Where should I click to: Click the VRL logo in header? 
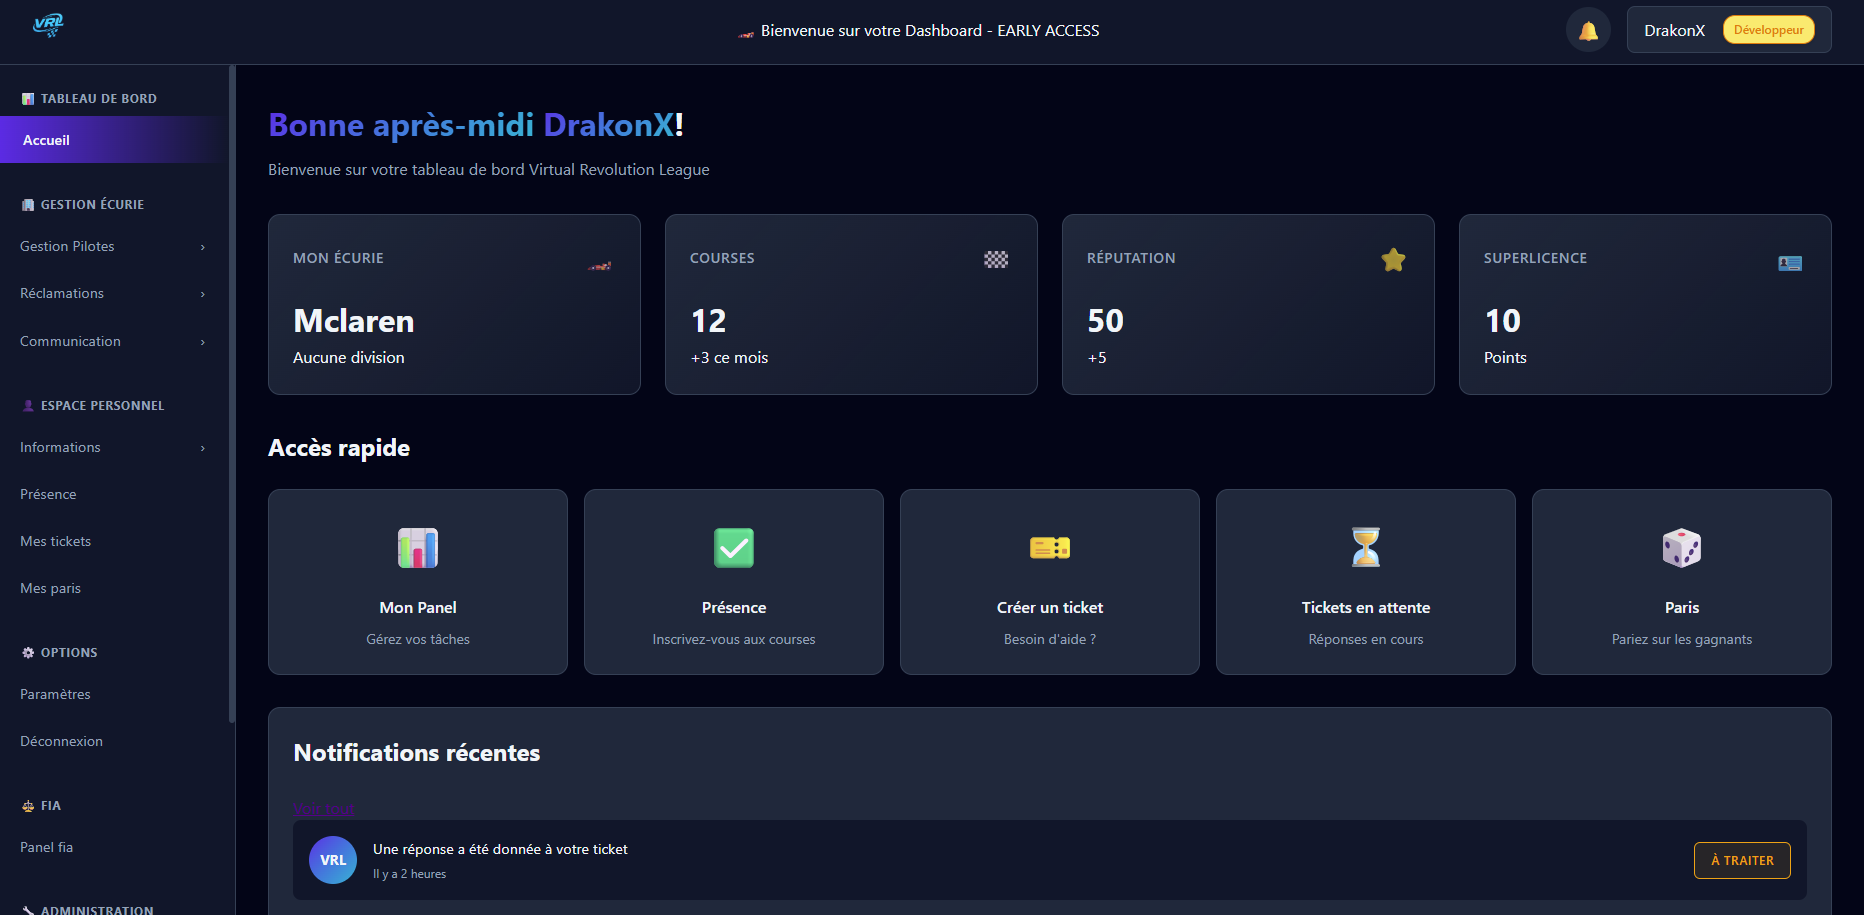point(47,25)
